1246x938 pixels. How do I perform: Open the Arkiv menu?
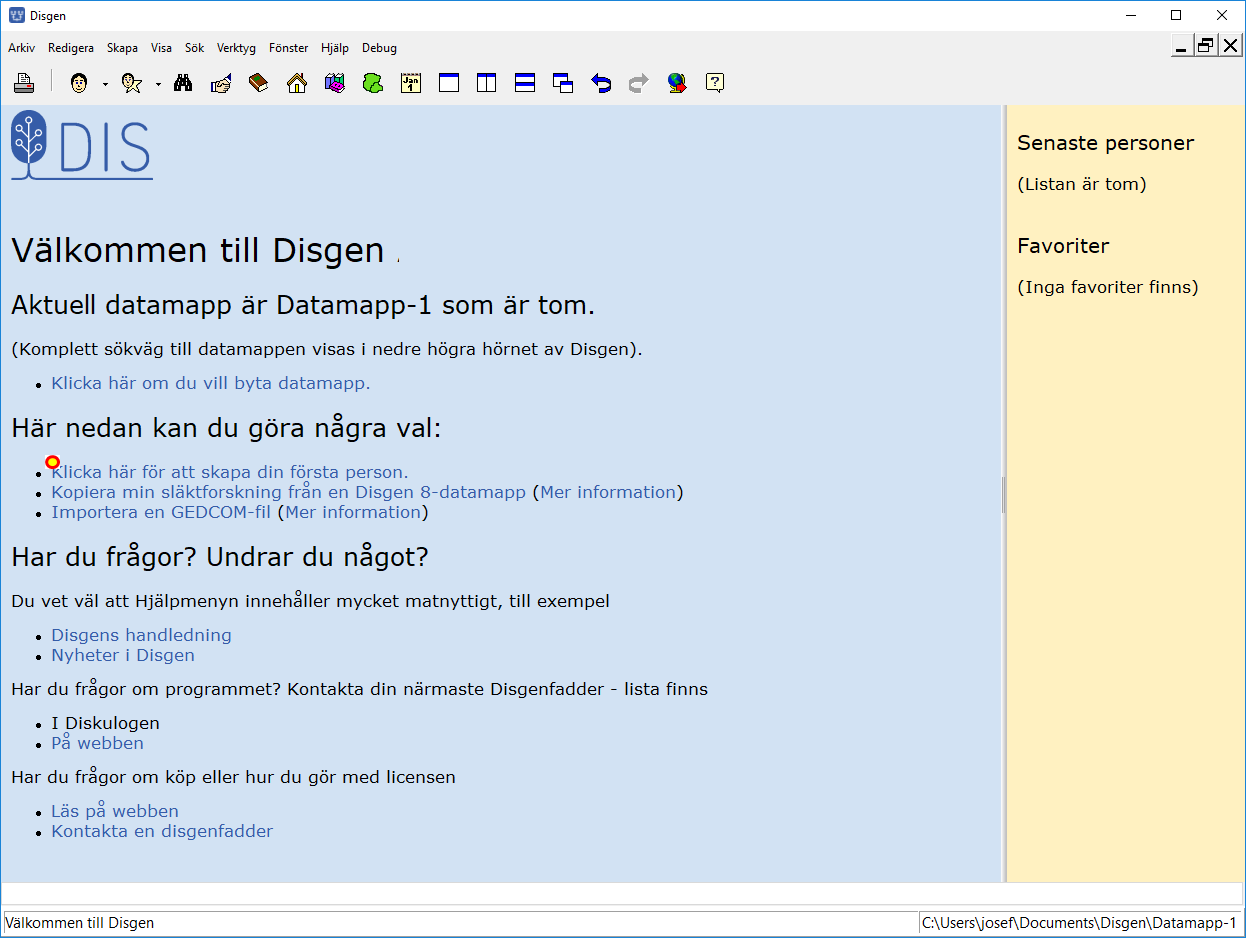(21, 48)
